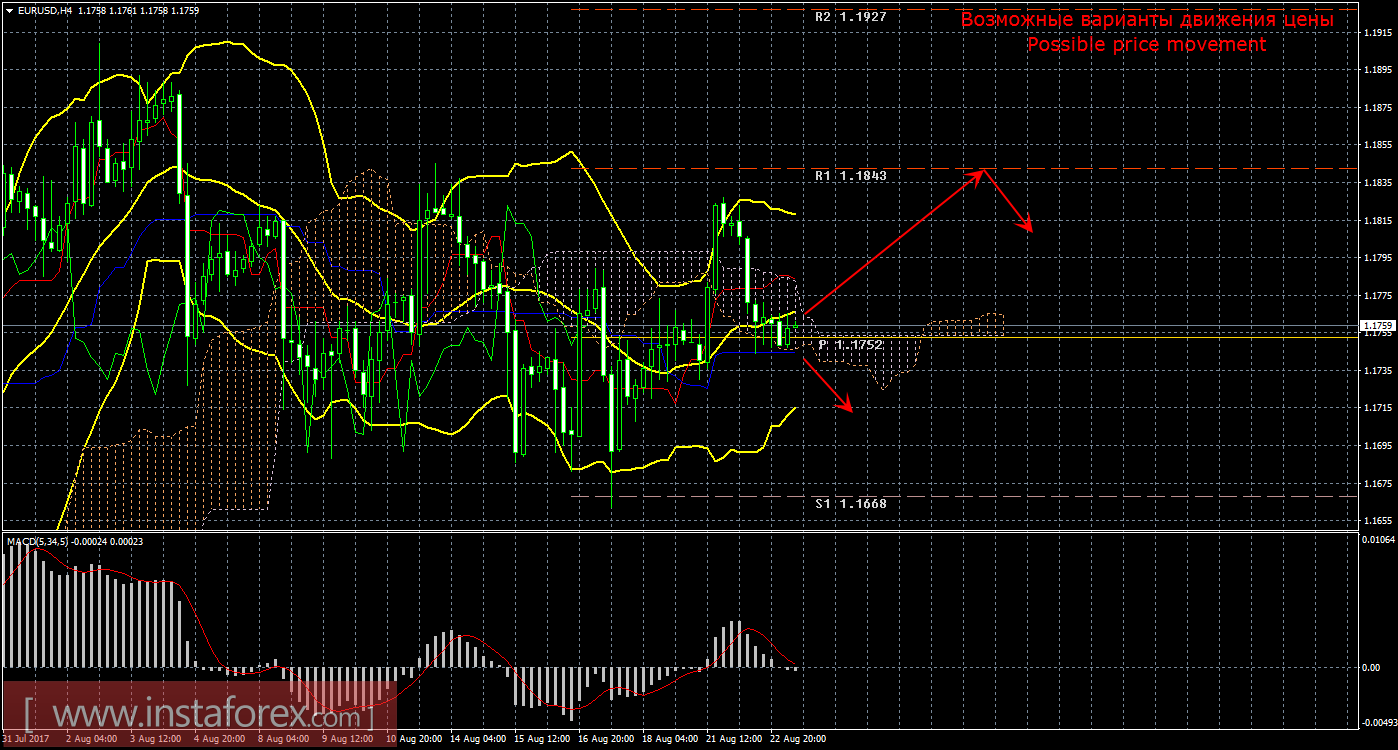Click the 1.1915 price axis value

(1378, 33)
